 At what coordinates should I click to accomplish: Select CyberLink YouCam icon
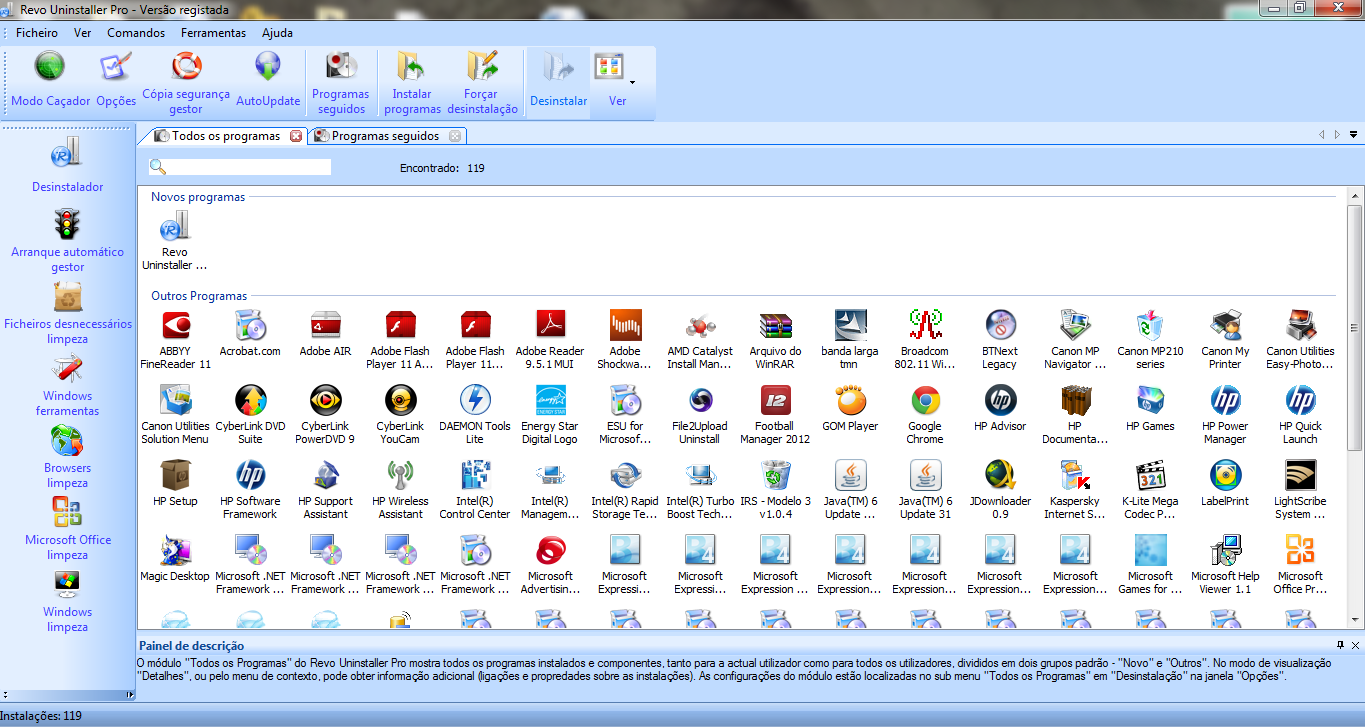400,415
